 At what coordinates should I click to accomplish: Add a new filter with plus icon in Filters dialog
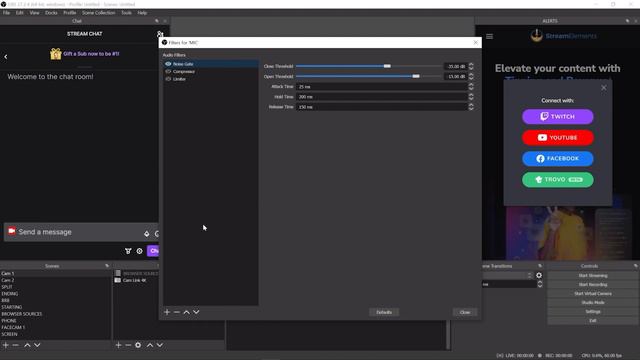(167, 312)
